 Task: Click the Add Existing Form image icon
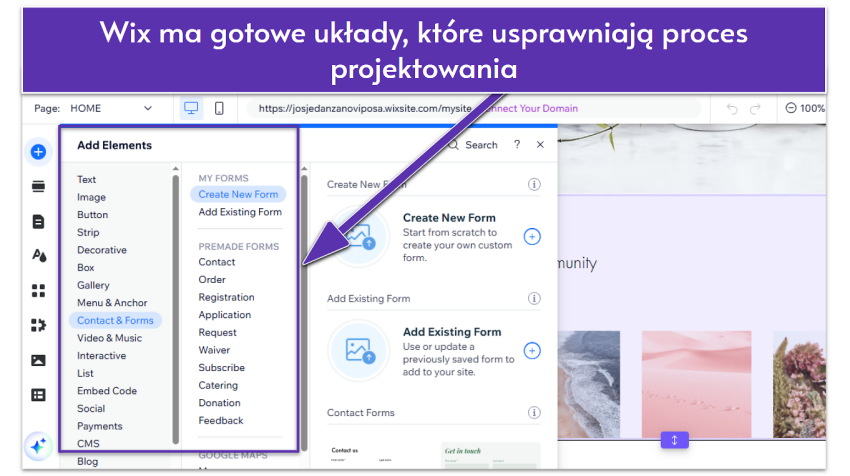coord(359,350)
